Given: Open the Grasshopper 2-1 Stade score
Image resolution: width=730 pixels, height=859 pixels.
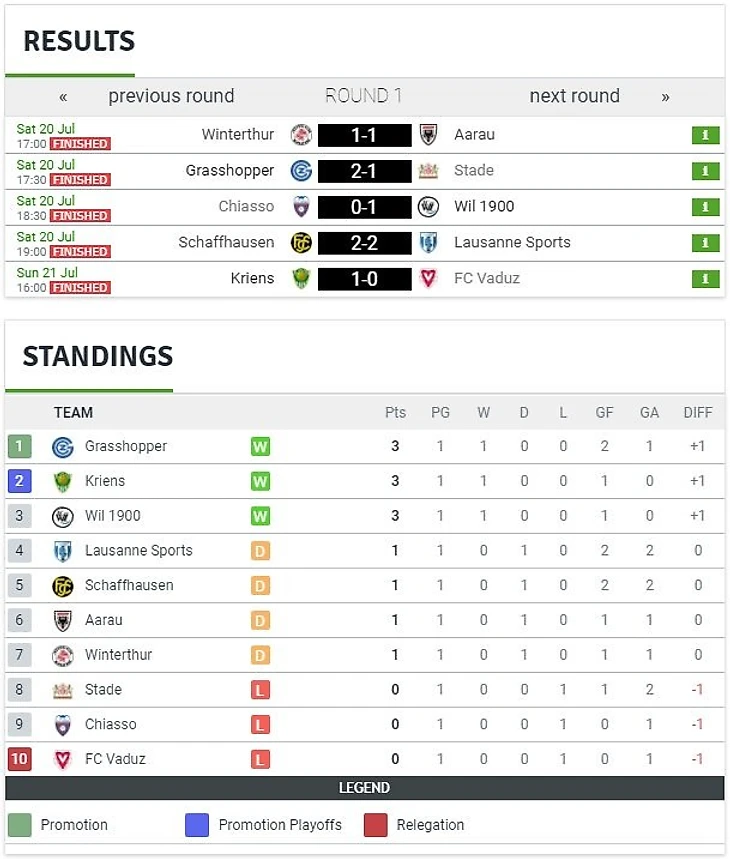Looking at the screenshot, I should pyautogui.click(x=364, y=171).
